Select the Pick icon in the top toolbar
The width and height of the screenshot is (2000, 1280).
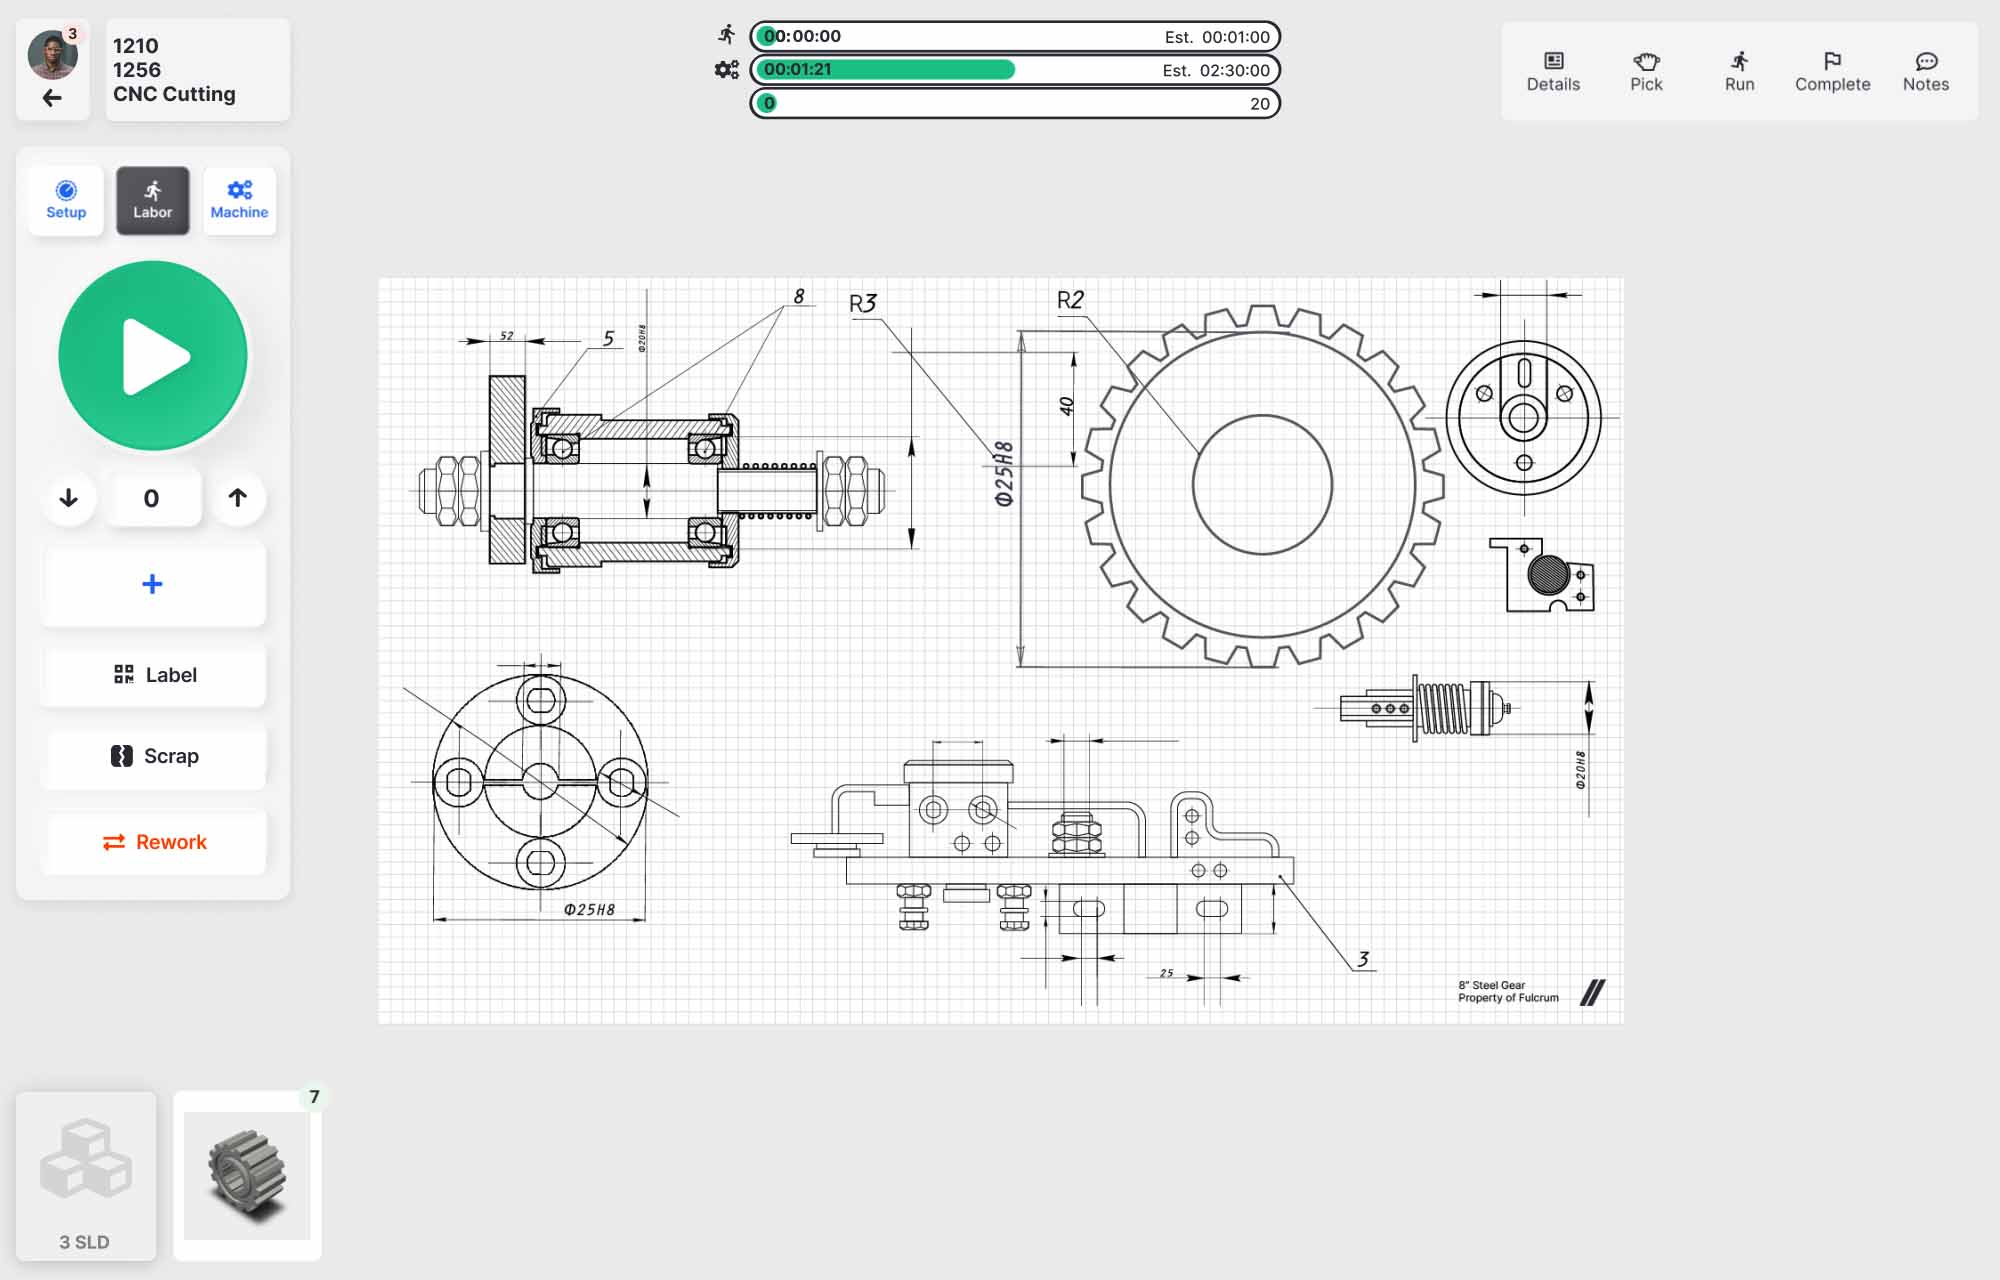1645,70
